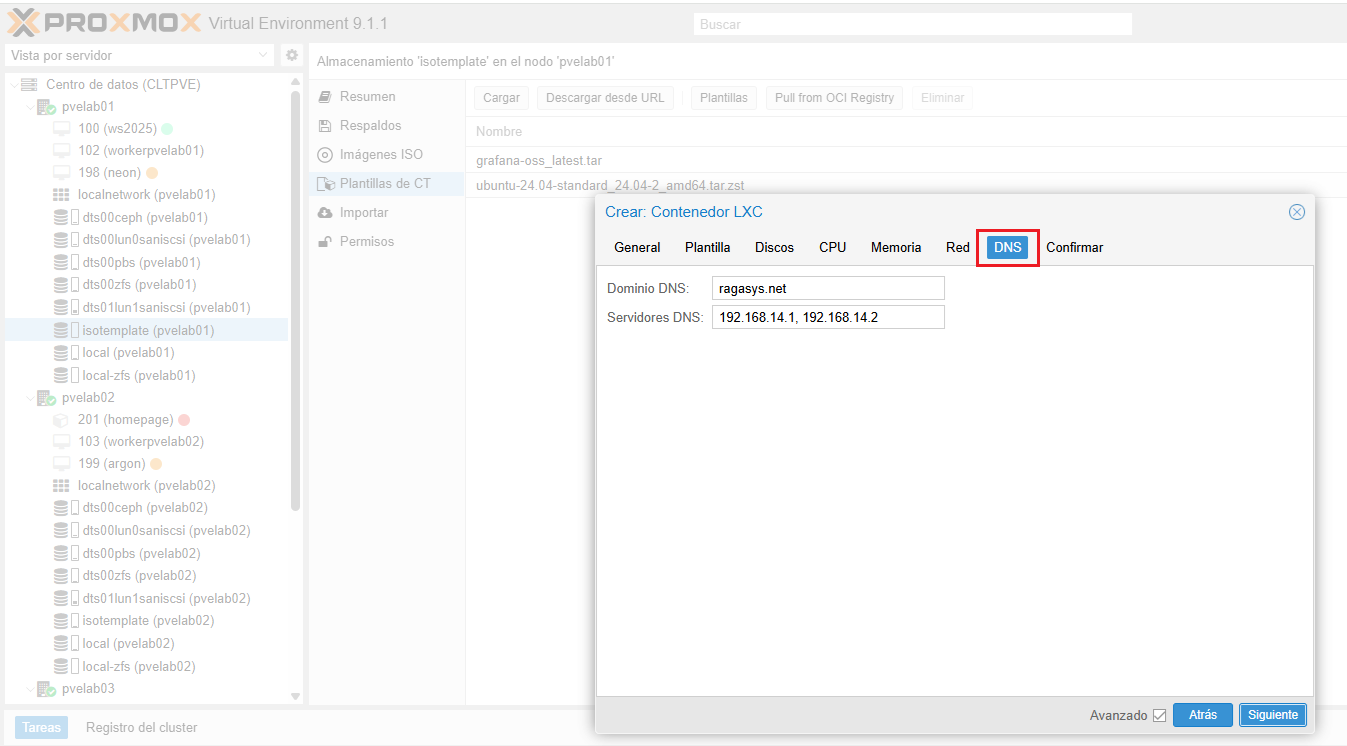
Task: Click node icon for pvelab03
Action: tap(46, 688)
